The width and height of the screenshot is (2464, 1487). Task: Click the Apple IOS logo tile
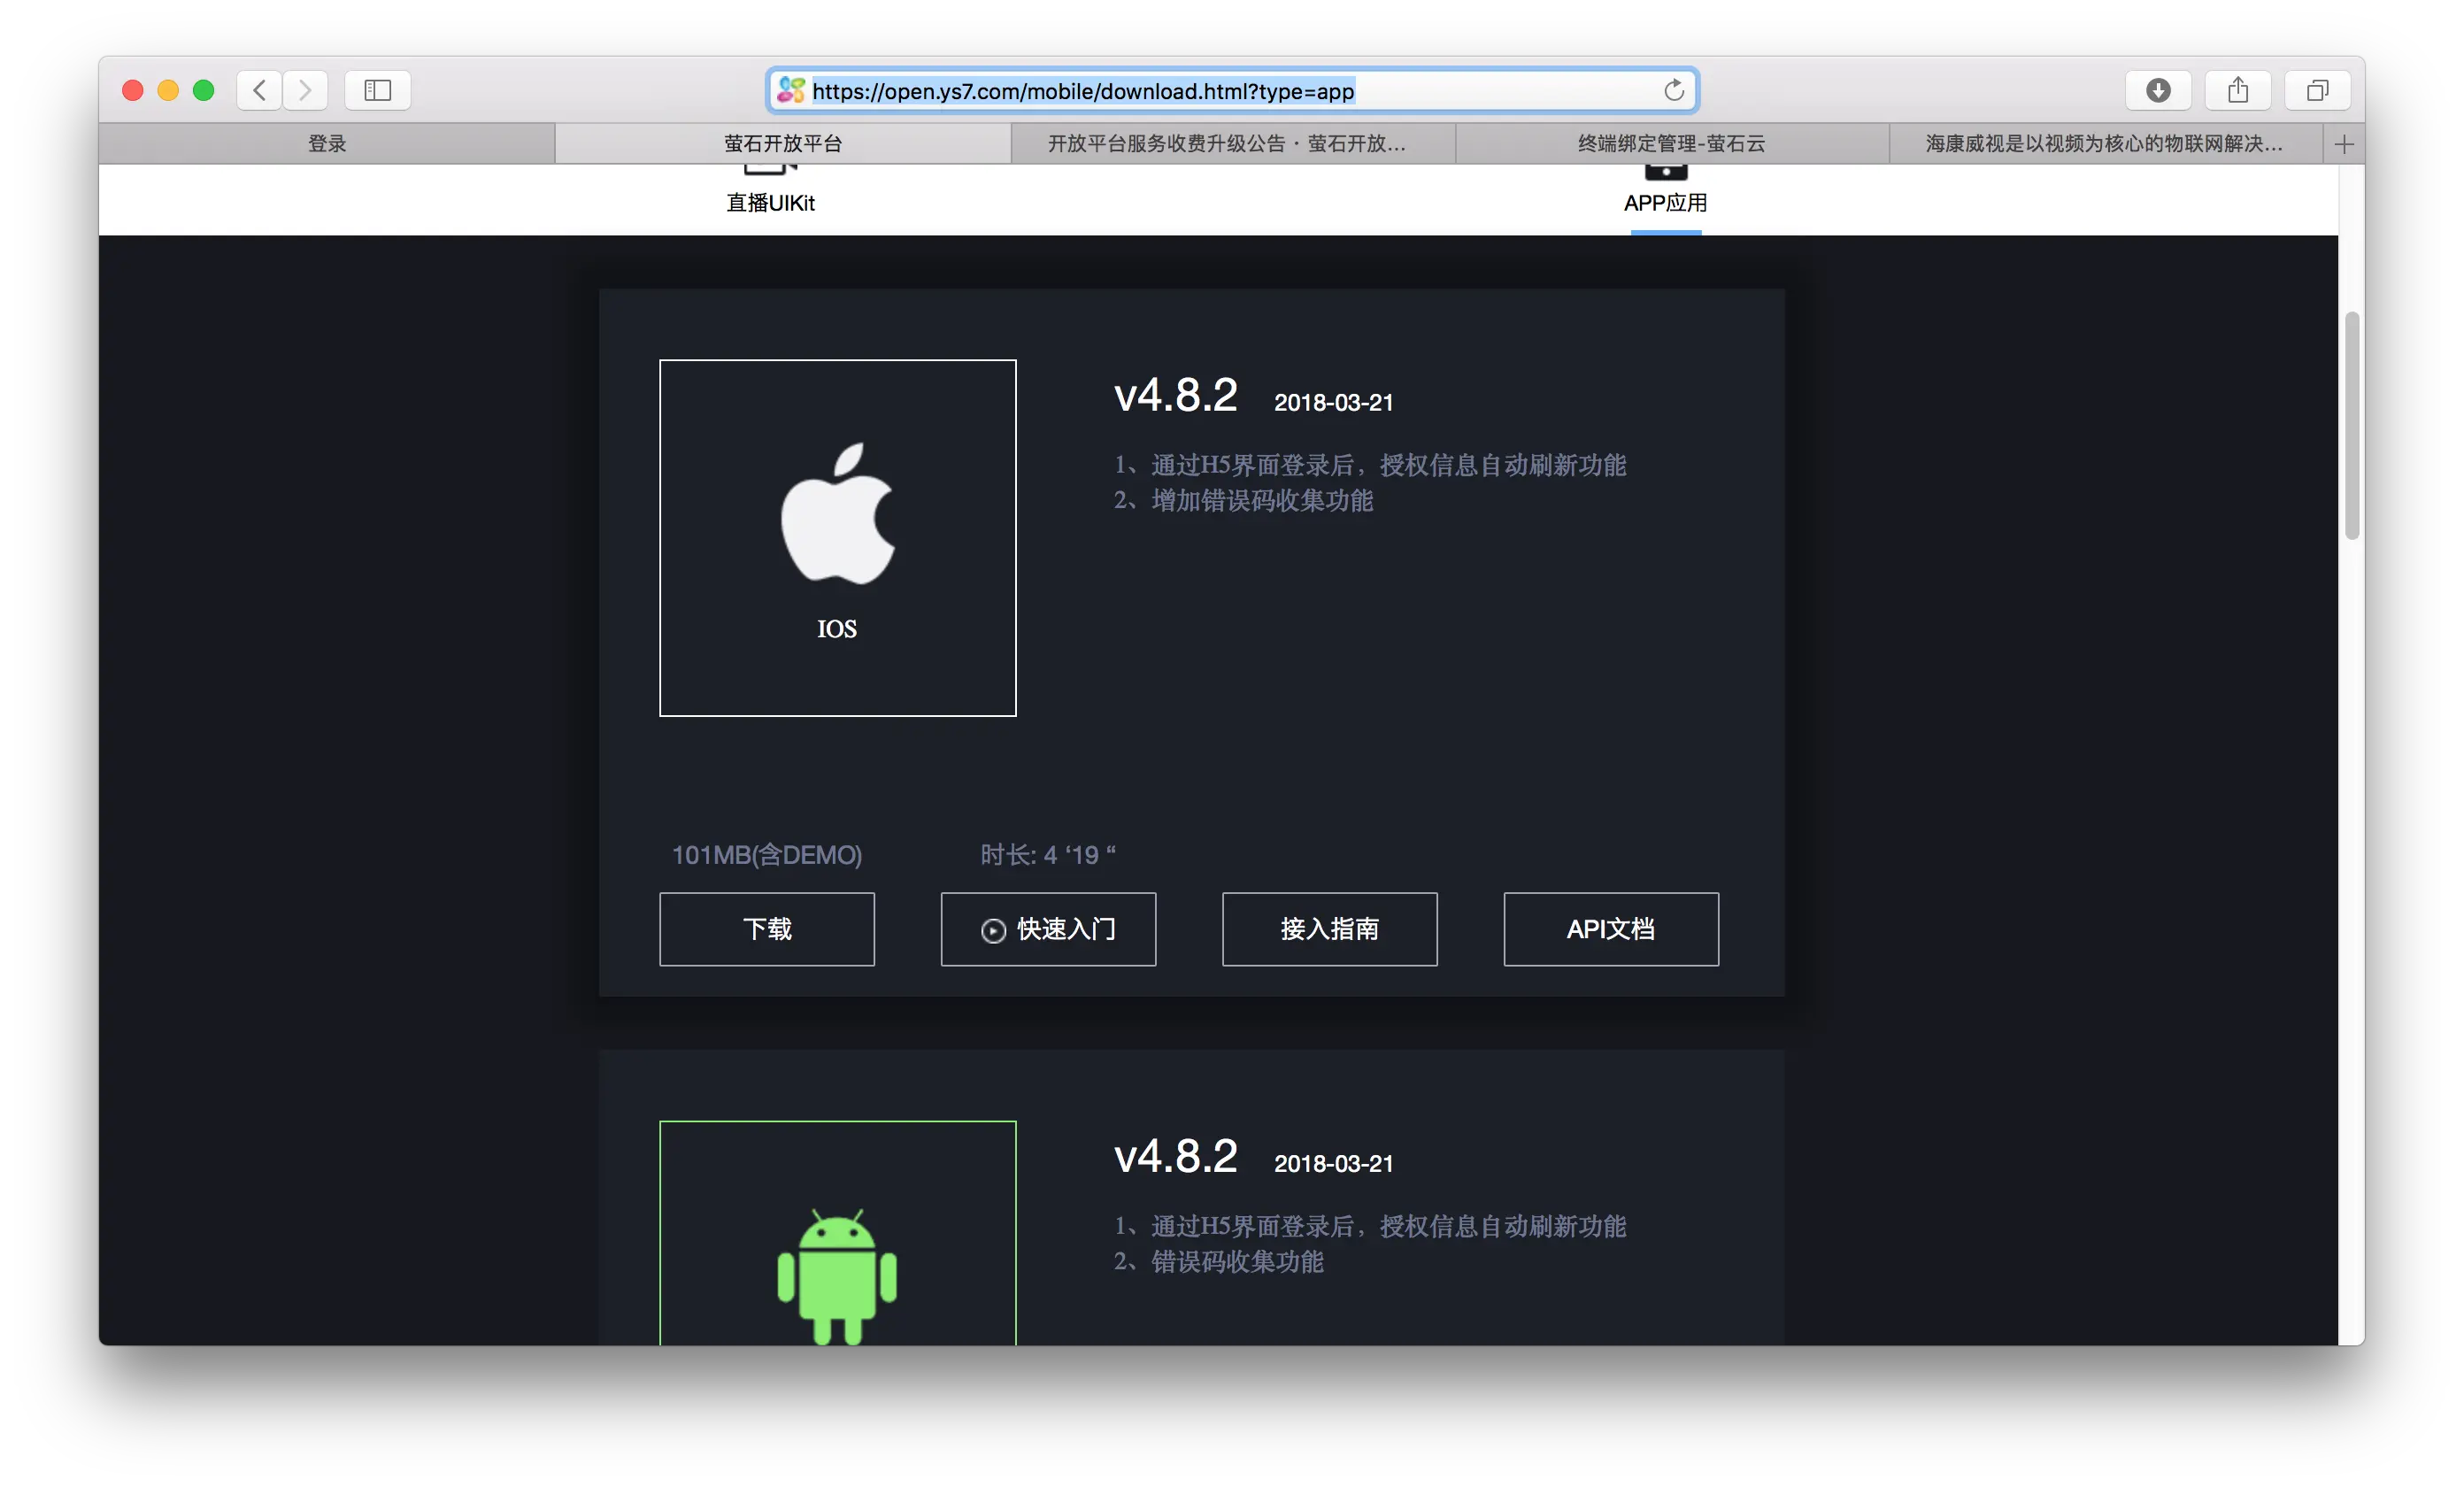837,537
